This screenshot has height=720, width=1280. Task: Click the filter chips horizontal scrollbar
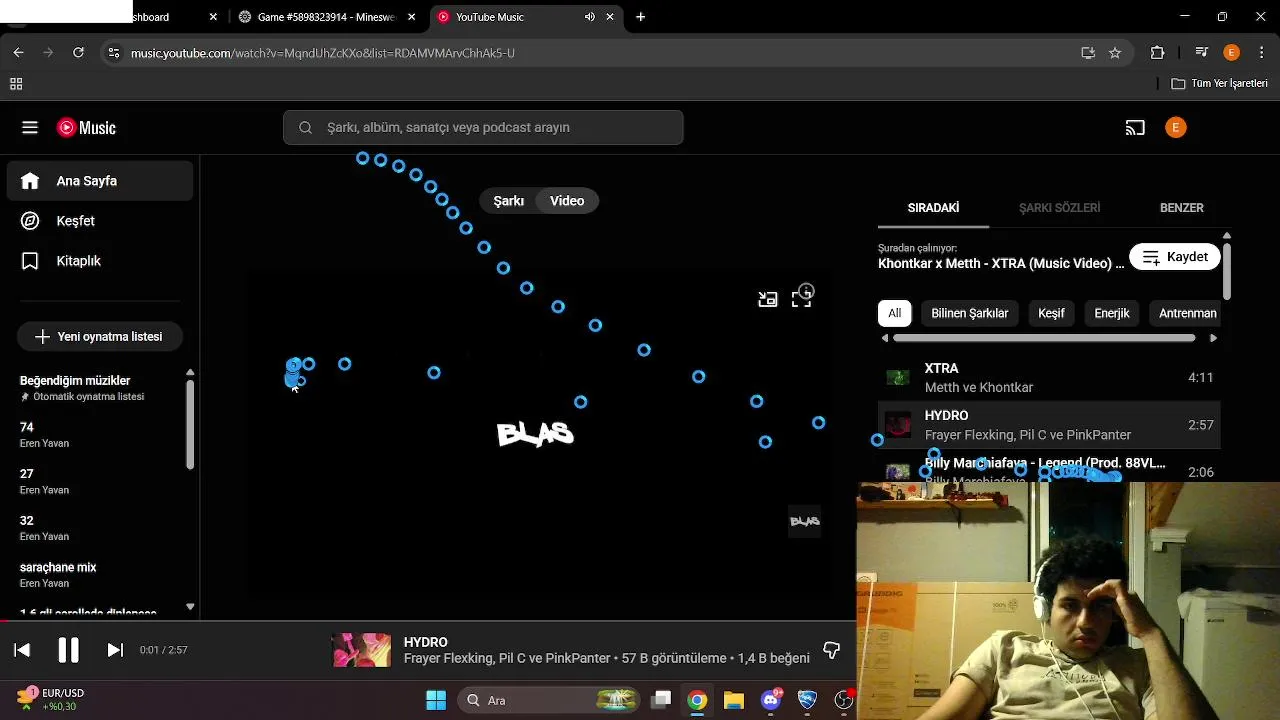point(1044,338)
